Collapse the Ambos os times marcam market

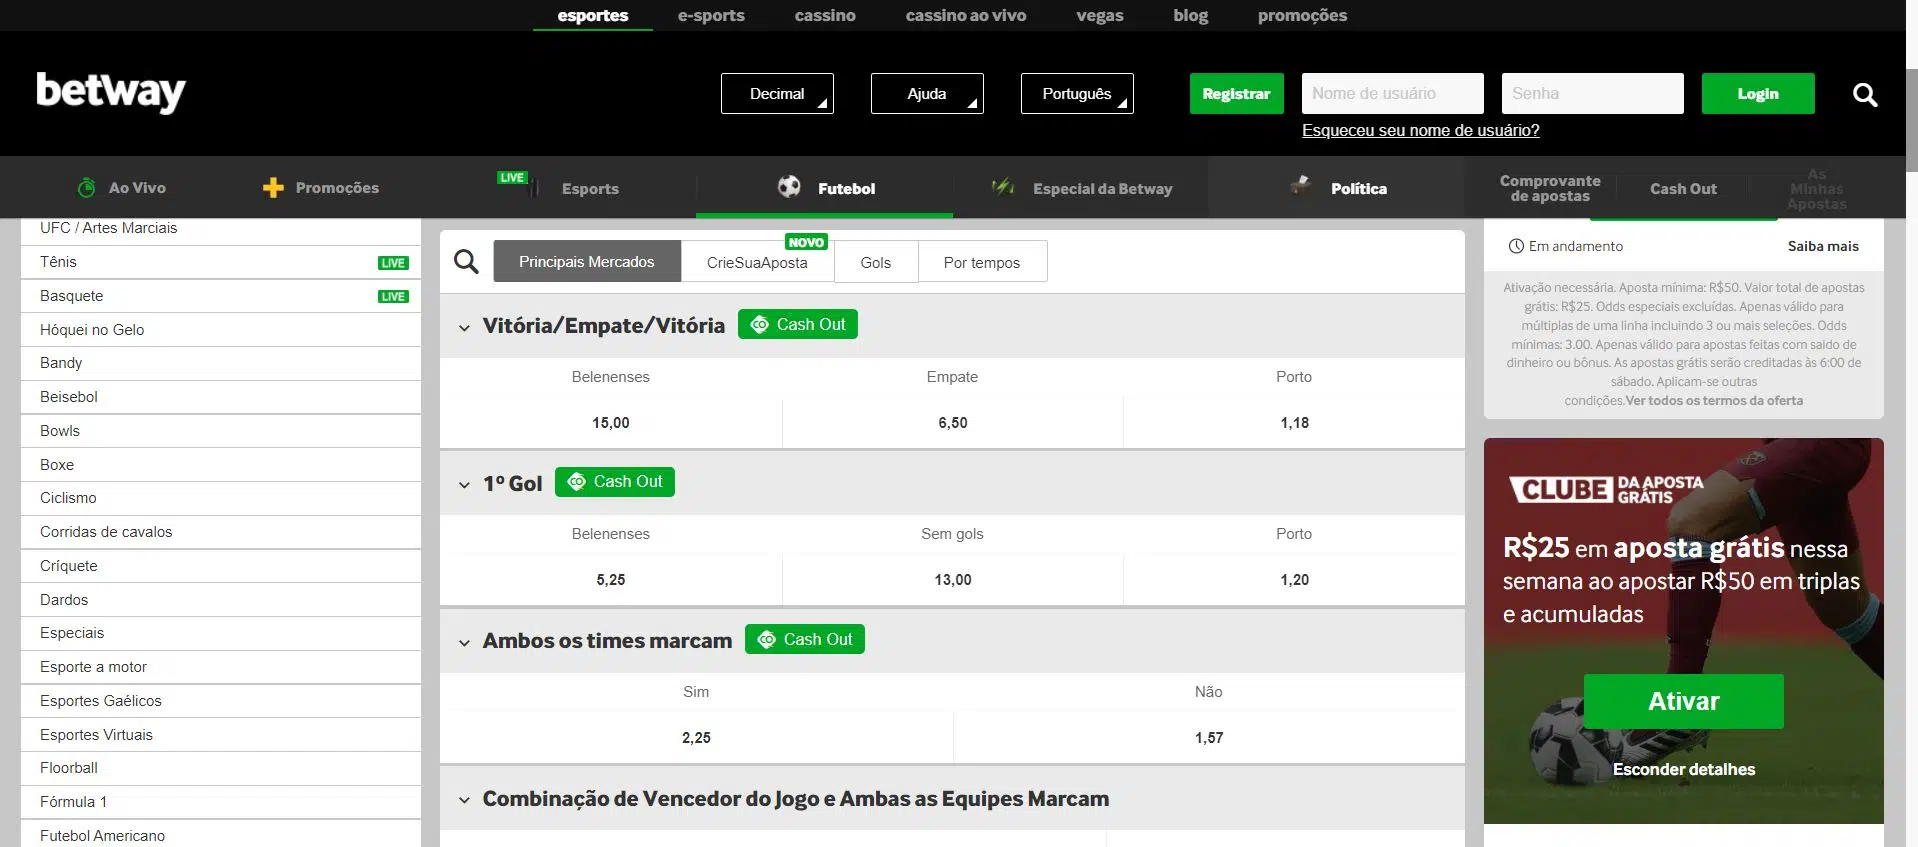(464, 642)
